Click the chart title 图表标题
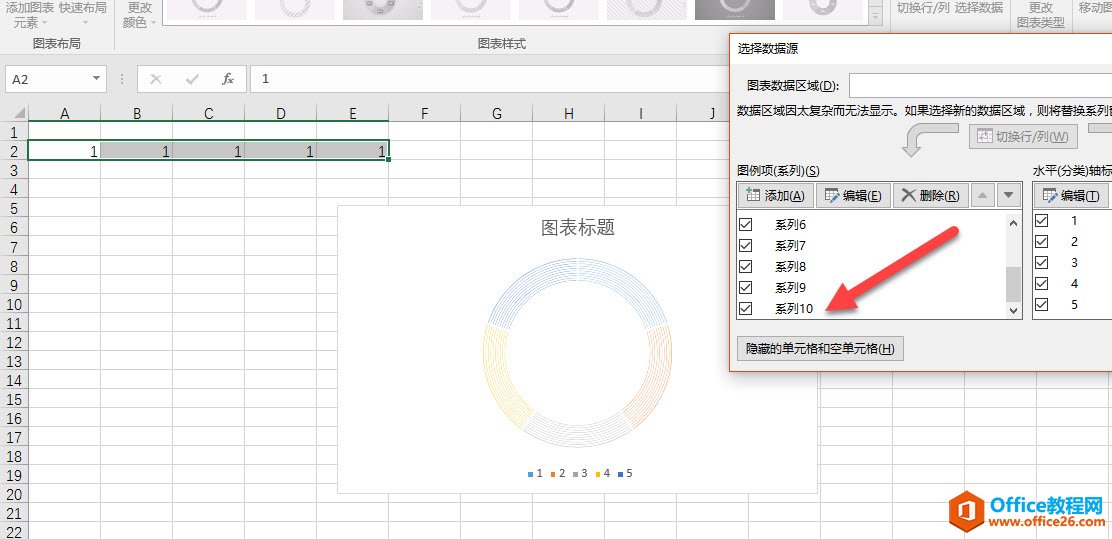This screenshot has width=1112, height=539. click(577, 228)
